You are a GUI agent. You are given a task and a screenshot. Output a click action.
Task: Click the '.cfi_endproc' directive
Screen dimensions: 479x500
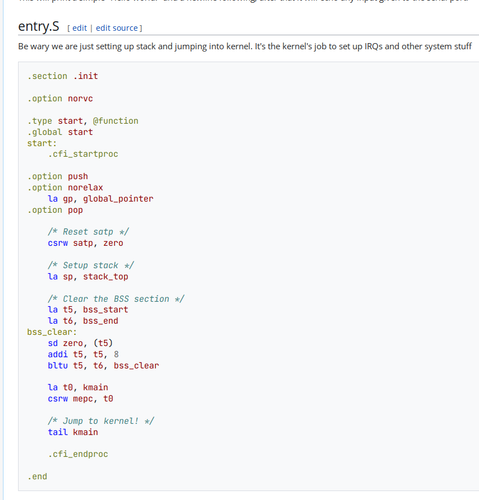(x=78, y=454)
